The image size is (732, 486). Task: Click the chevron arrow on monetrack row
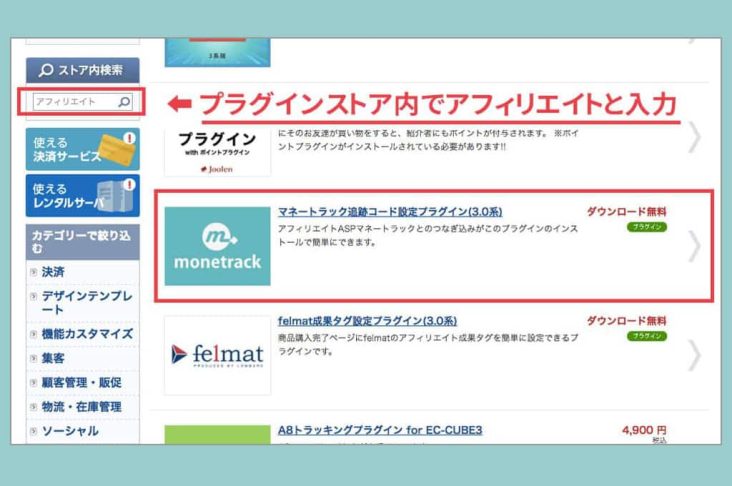pos(695,246)
